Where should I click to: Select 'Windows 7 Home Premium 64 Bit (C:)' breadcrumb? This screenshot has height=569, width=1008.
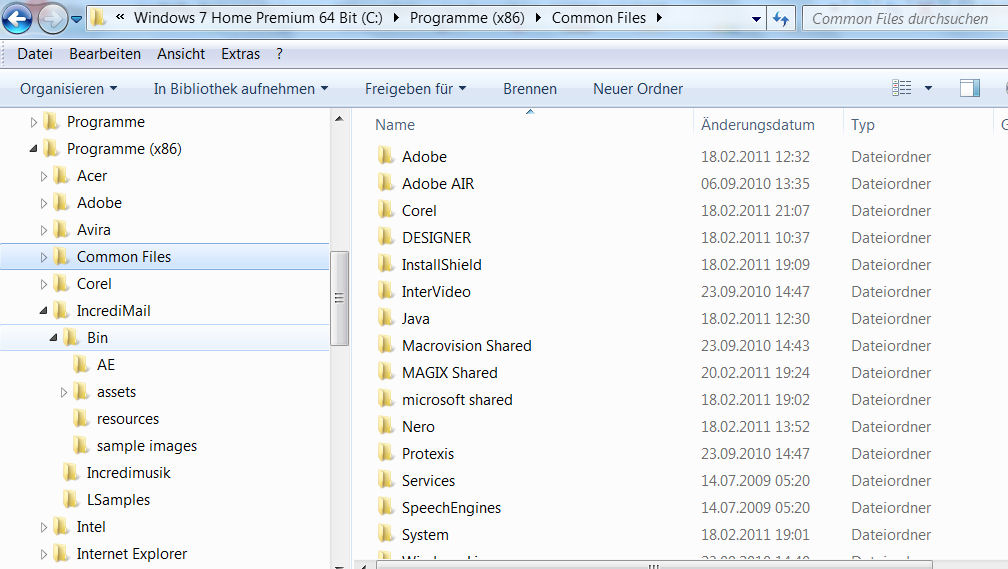[258, 18]
